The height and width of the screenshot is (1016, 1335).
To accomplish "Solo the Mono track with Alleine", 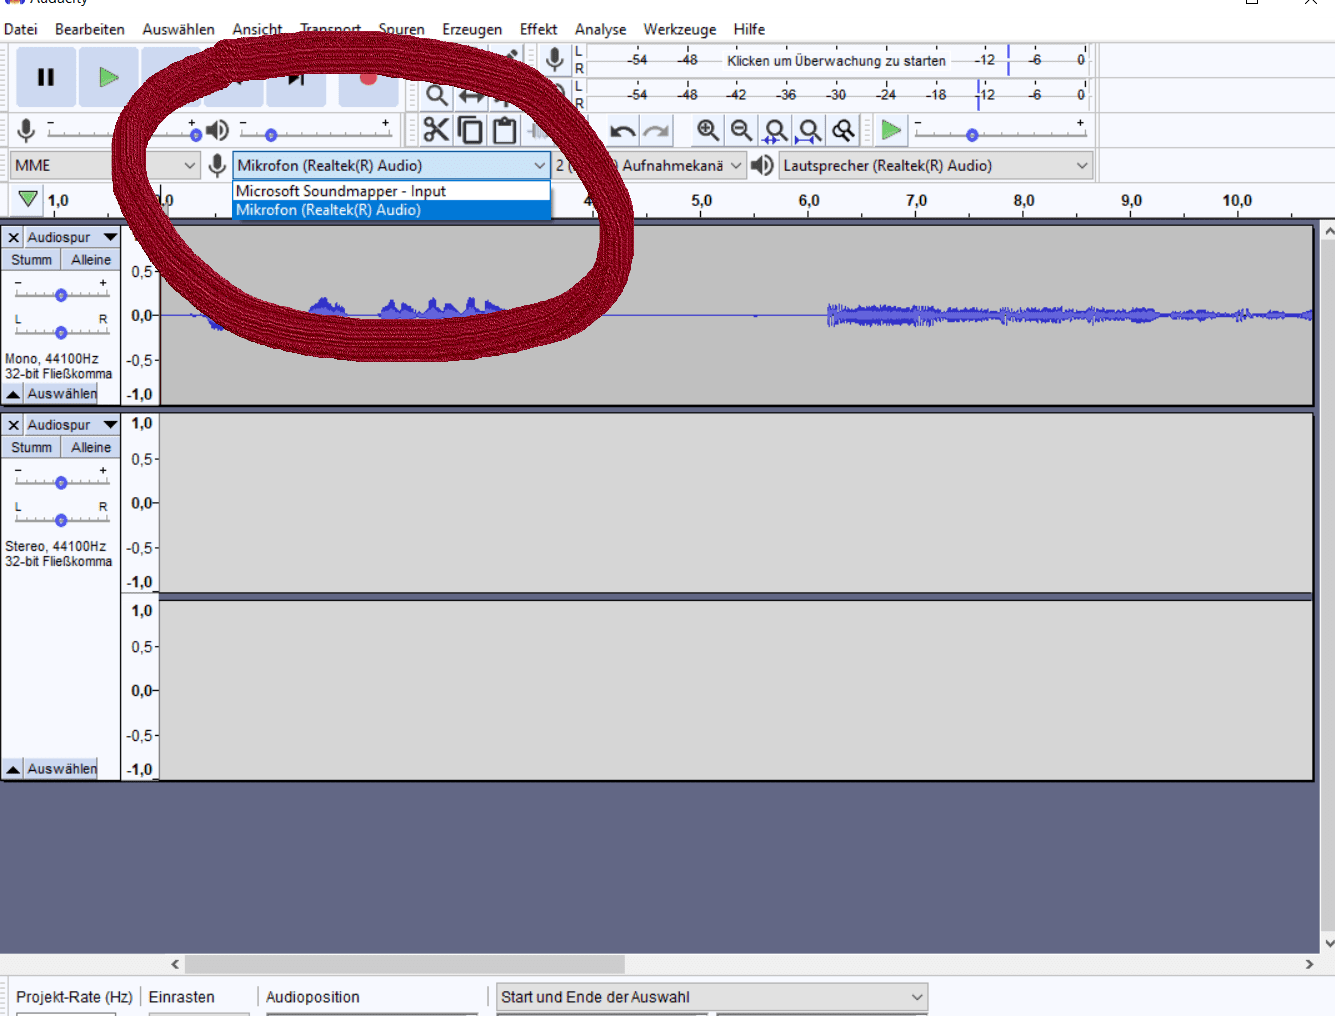I will pos(91,260).
